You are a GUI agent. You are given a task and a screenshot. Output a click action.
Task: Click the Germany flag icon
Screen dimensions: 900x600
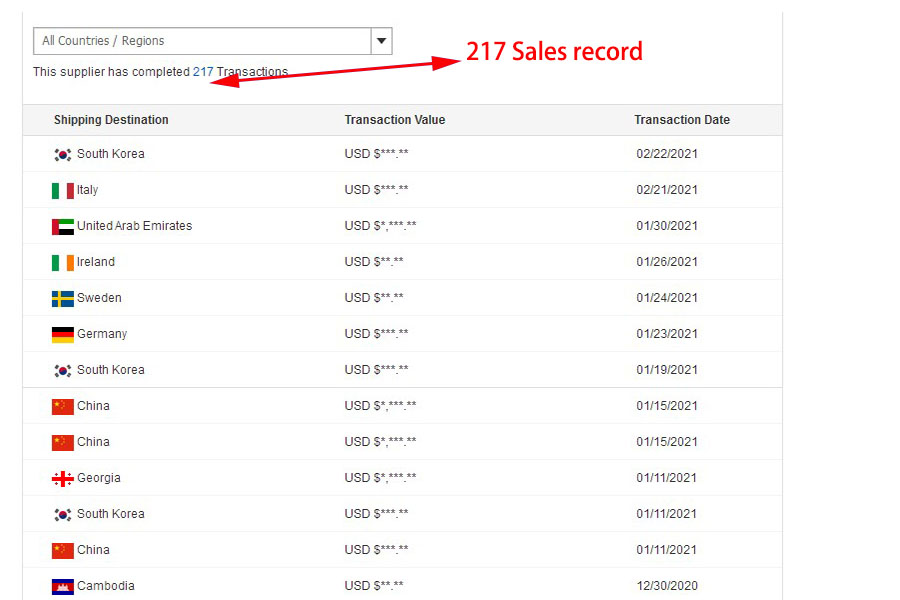pyautogui.click(x=62, y=334)
